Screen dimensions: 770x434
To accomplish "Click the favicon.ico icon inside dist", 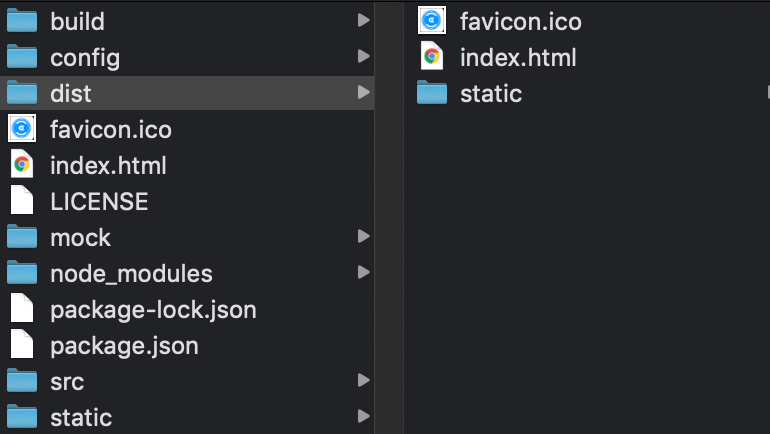I will pos(432,21).
